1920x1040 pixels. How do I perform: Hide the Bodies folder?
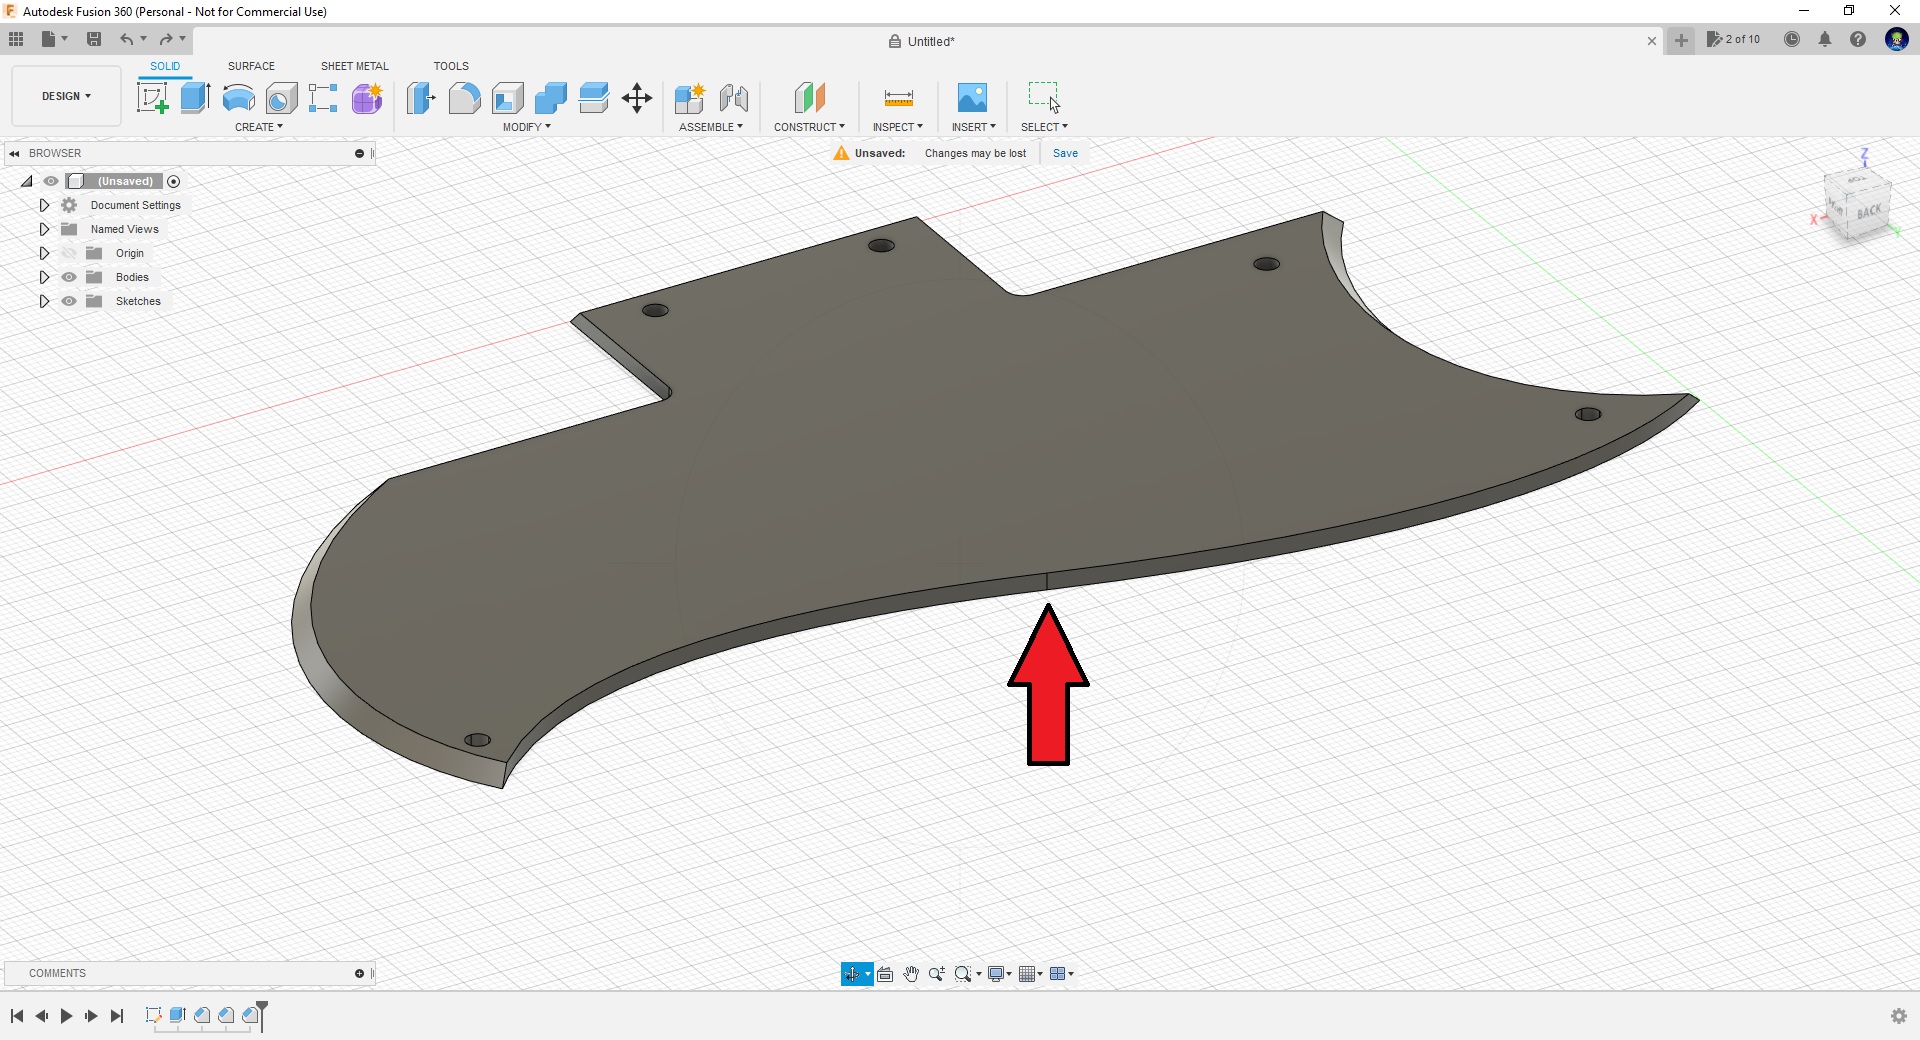point(69,277)
